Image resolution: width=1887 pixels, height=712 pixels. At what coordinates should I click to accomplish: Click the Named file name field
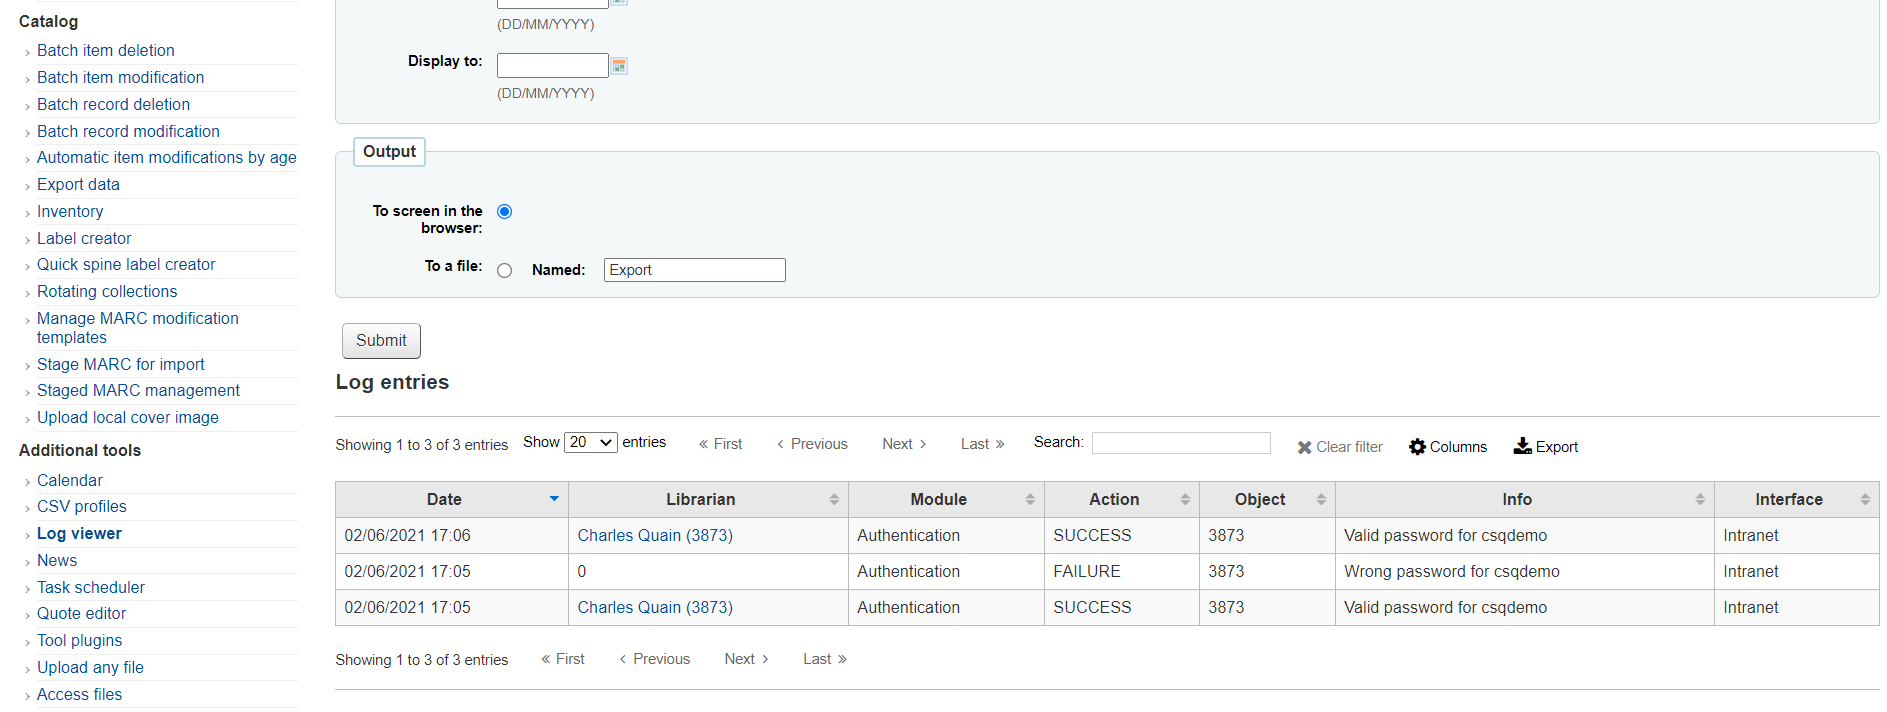[694, 270]
